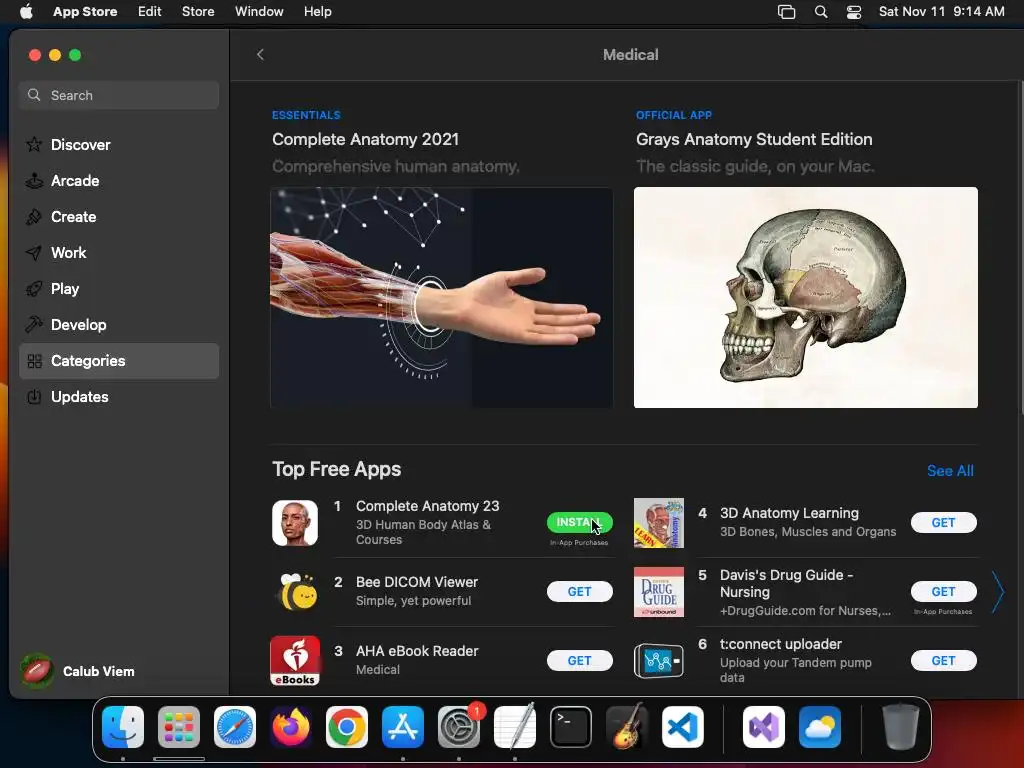Select the Categories grid icon
Image resolution: width=1024 pixels, height=768 pixels.
[34, 360]
